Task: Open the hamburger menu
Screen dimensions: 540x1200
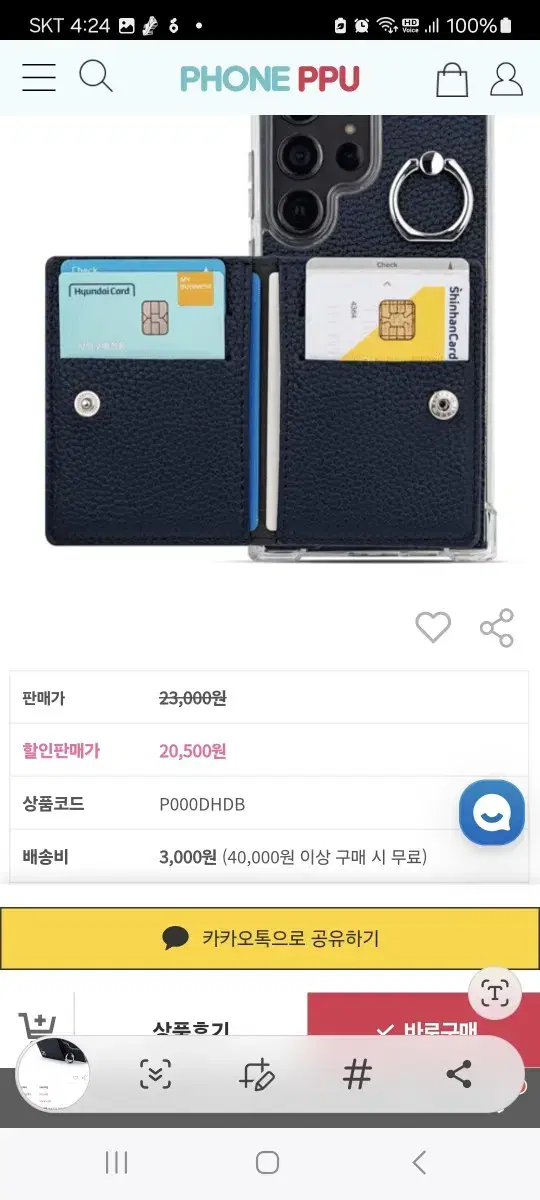Action: tap(39, 78)
